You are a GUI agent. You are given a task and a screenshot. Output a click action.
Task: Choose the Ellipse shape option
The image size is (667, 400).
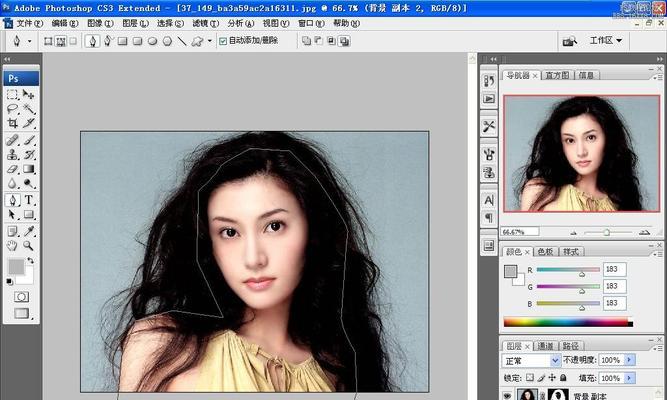[152, 41]
